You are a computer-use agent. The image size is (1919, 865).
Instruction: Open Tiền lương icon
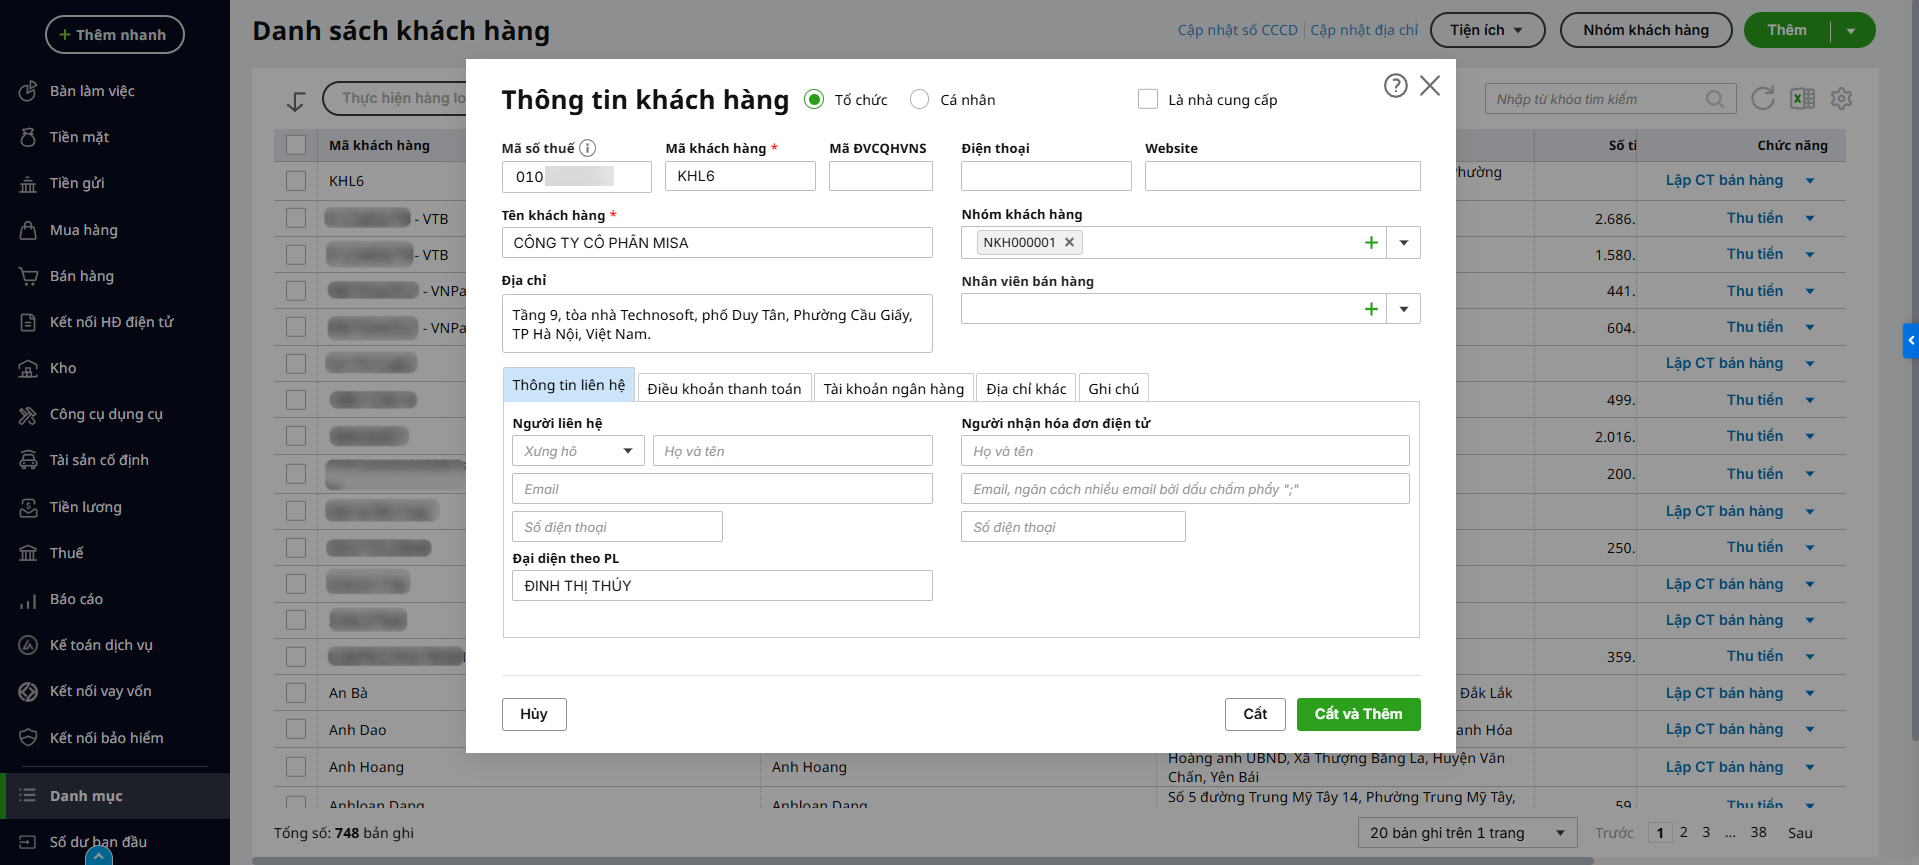pyautogui.click(x=28, y=507)
